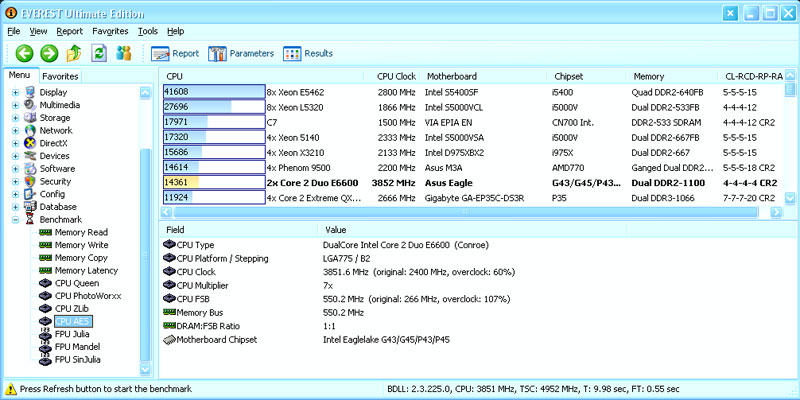Select the 8x Xeon E5462 result row
The image size is (800, 400).
coord(472,92)
